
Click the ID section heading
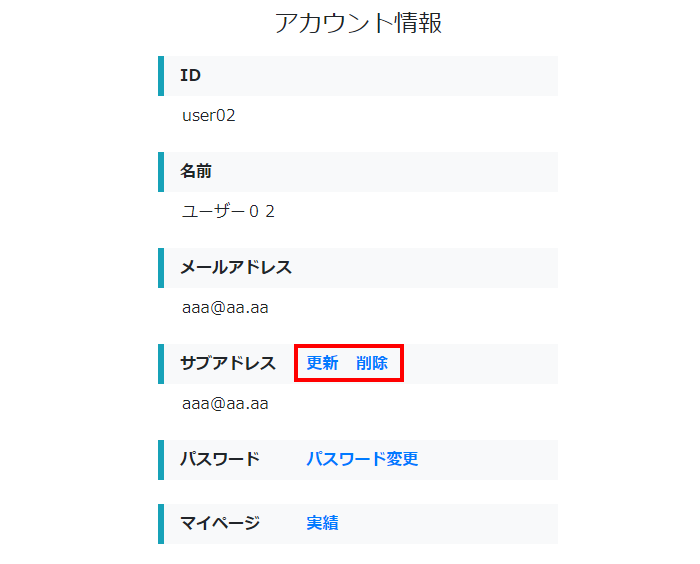click(x=190, y=76)
